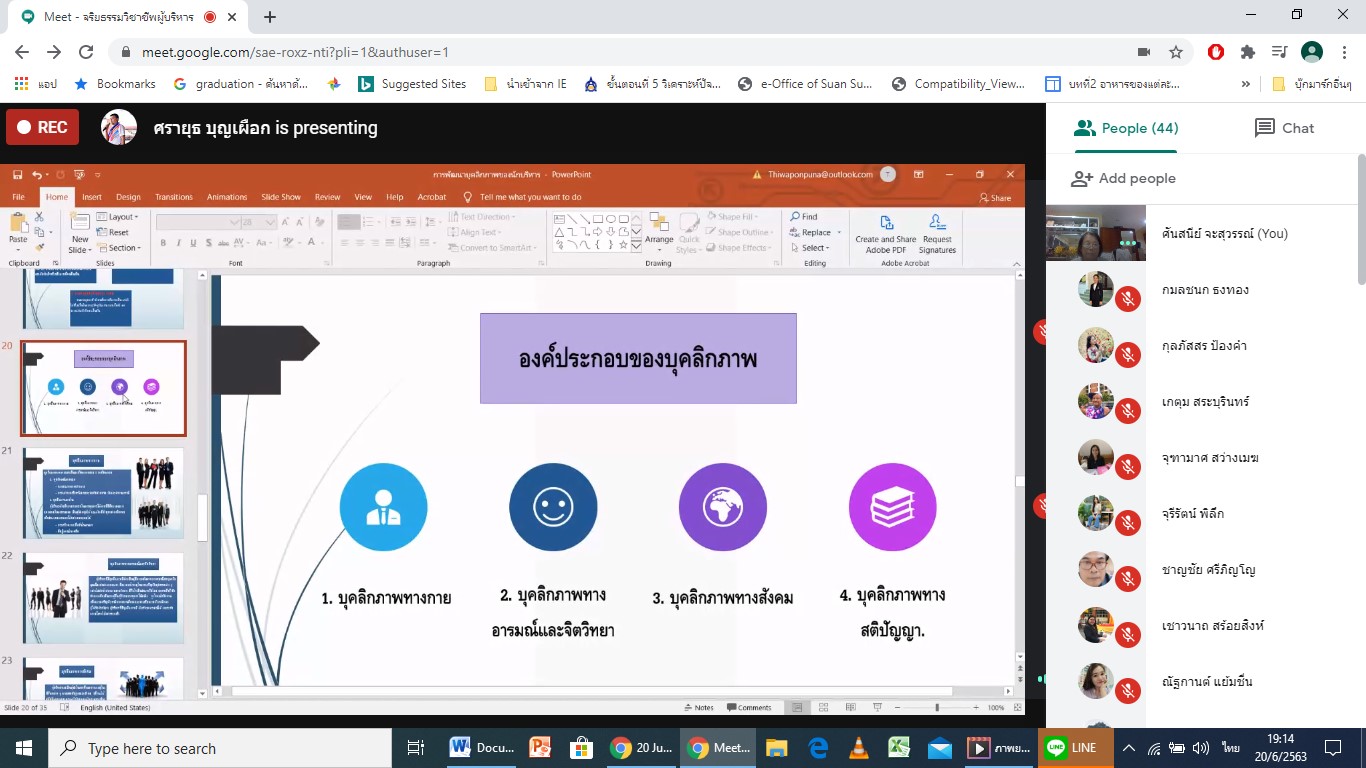
Task: Click the Arrange button
Action: (659, 230)
